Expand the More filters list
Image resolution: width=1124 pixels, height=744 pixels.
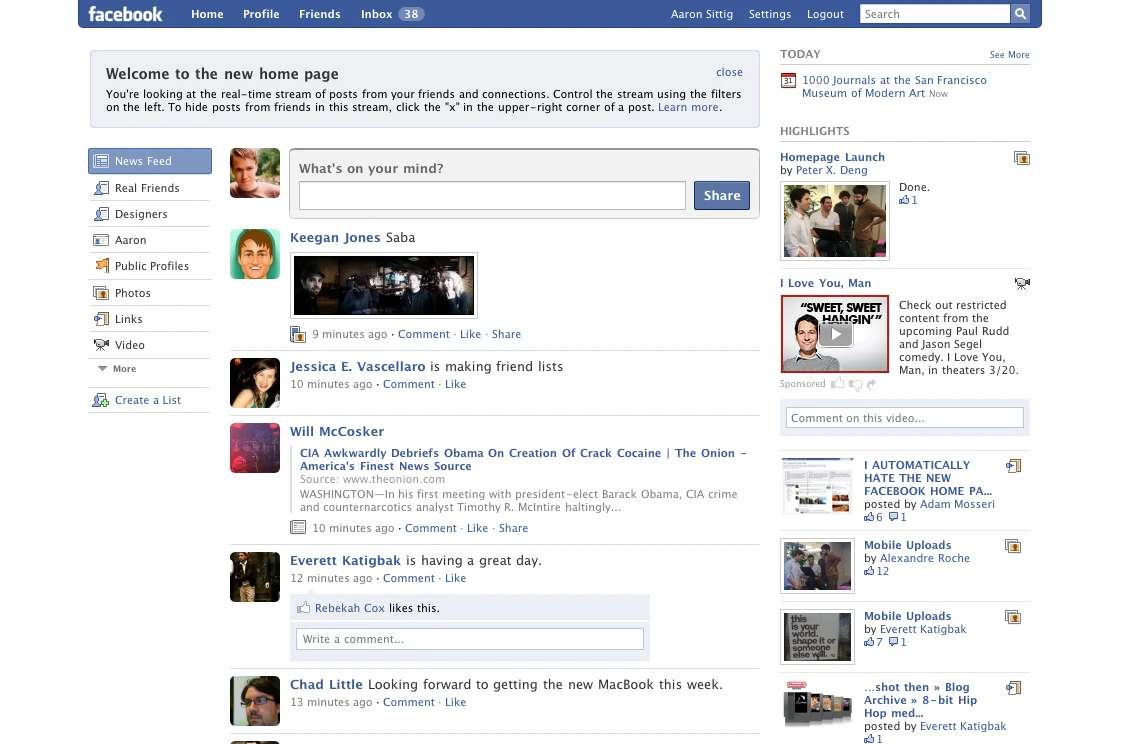[x=117, y=368]
